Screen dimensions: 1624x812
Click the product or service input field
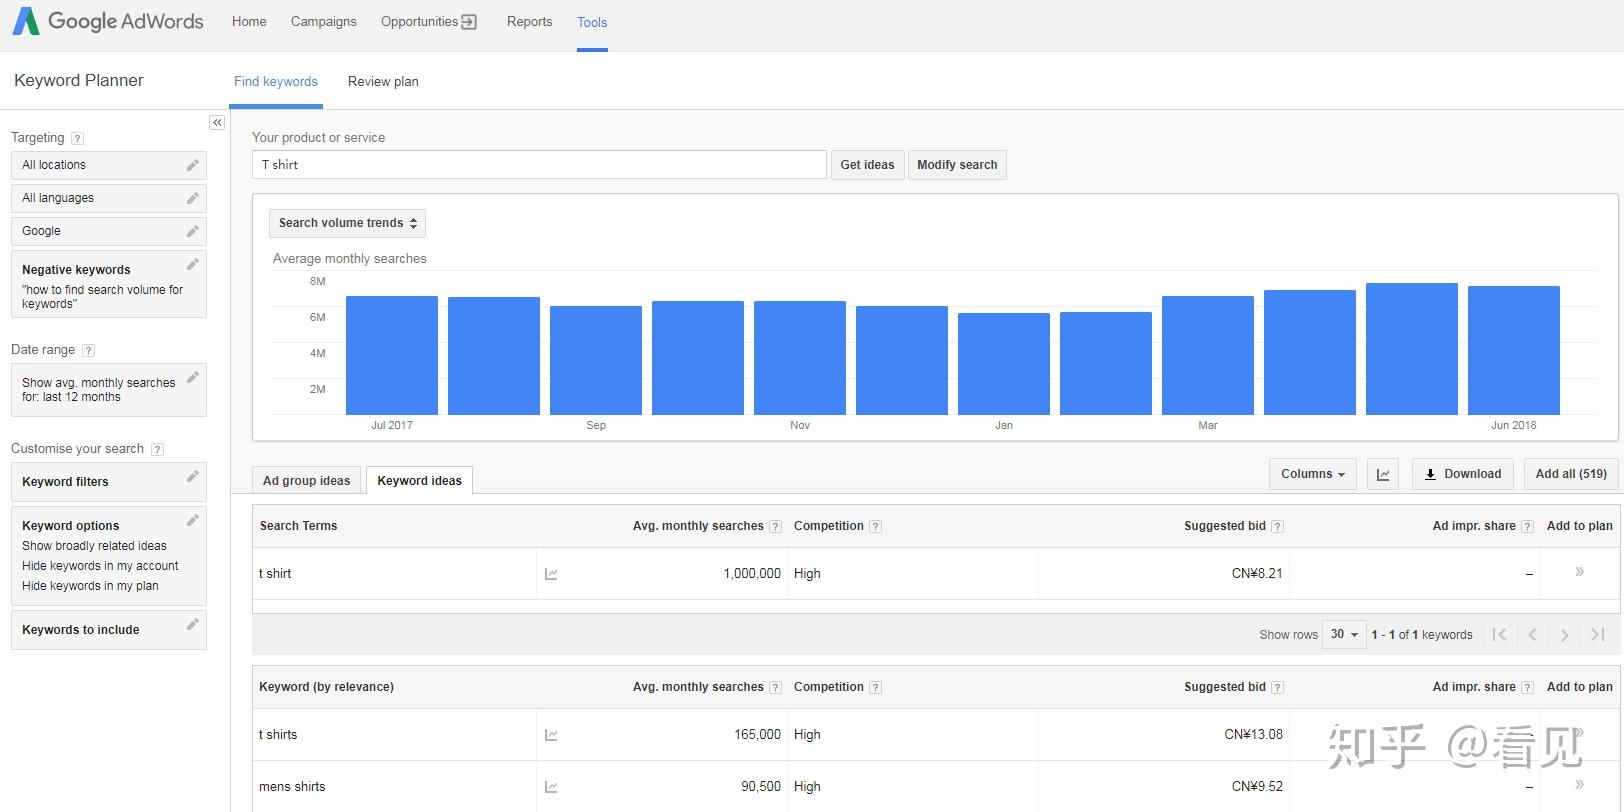(x=539, y=165)
